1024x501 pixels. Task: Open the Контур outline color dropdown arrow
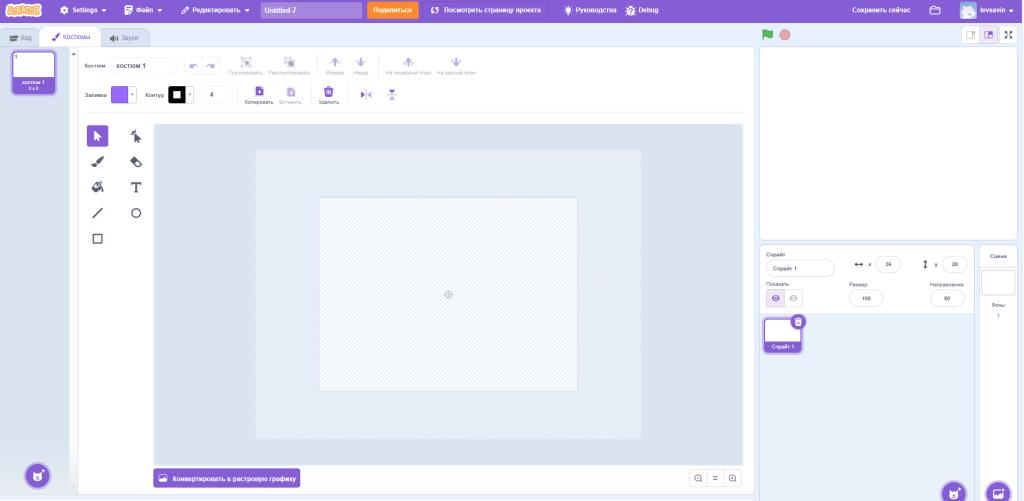pyautogui.click(x=190, y=95)
